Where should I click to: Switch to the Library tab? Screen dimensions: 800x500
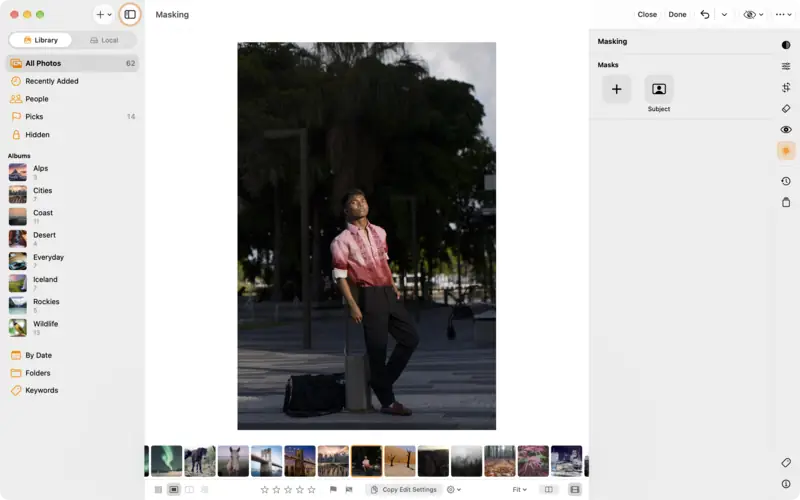(40, 40)
